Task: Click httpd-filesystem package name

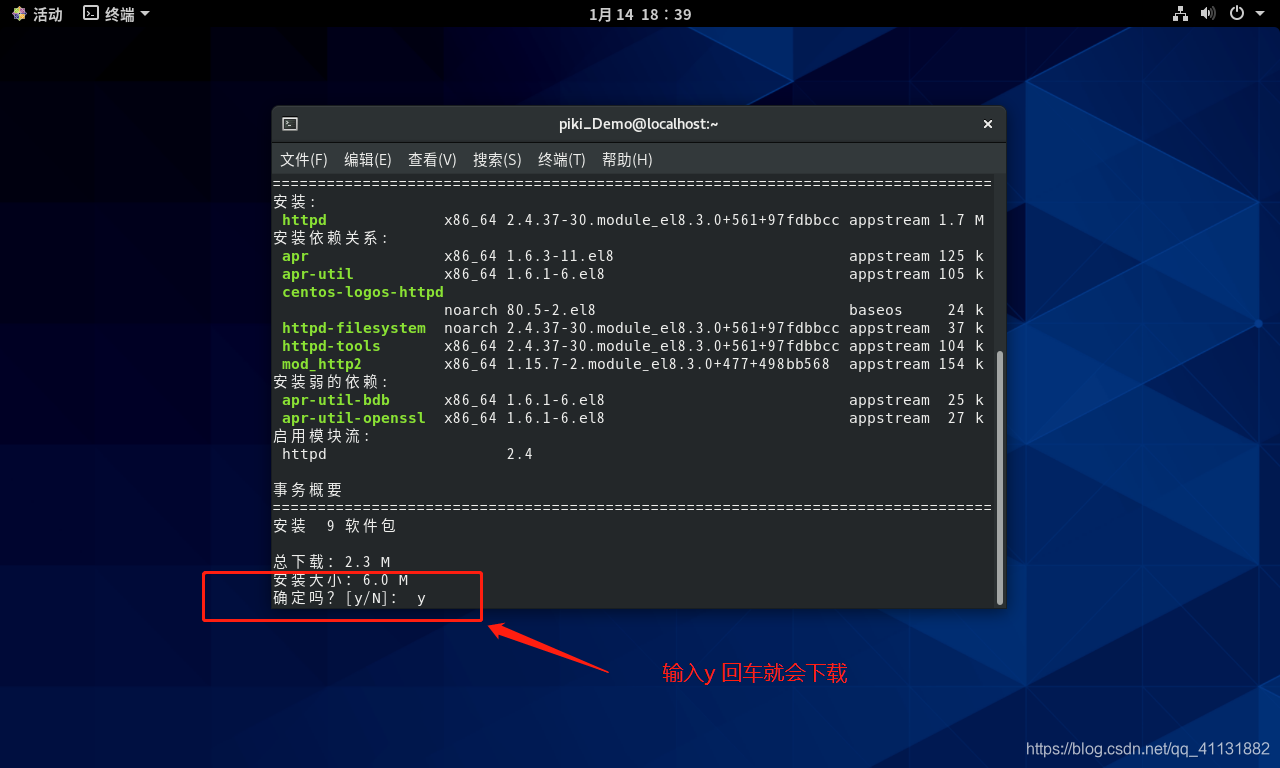Action: coord(353,328)
